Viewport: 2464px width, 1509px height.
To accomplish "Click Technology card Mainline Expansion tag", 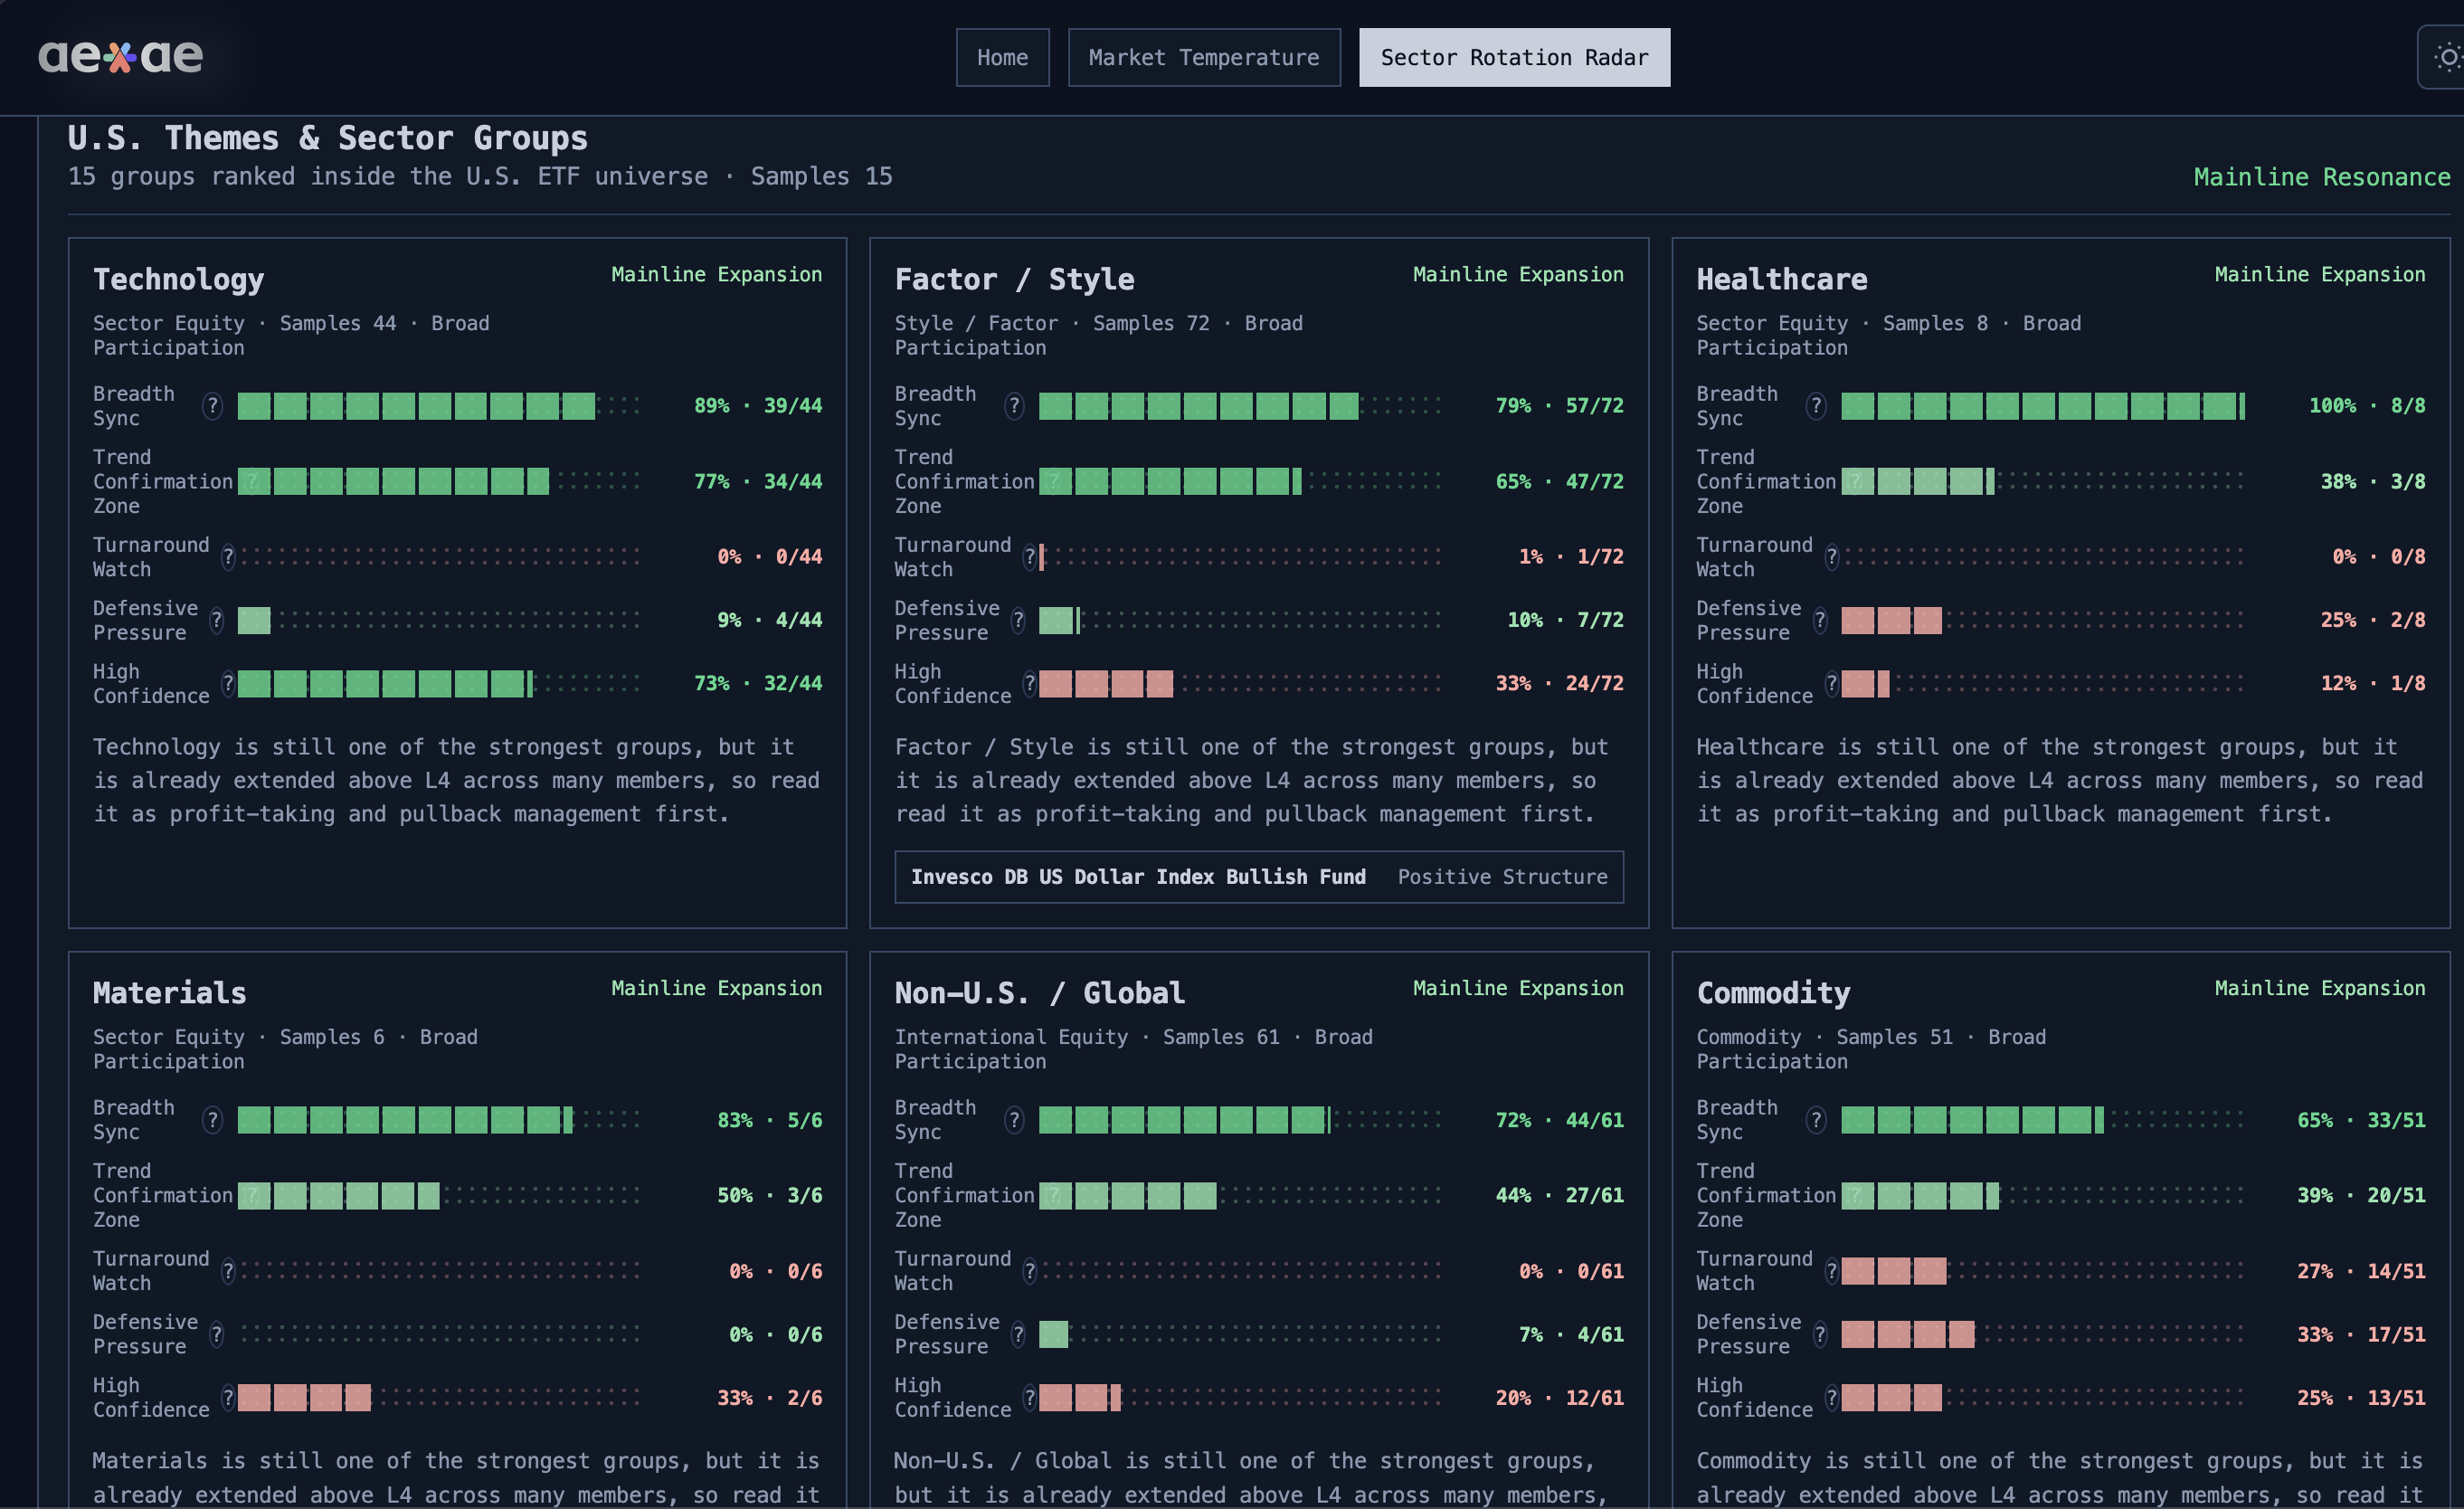I will tap(716, 274).
